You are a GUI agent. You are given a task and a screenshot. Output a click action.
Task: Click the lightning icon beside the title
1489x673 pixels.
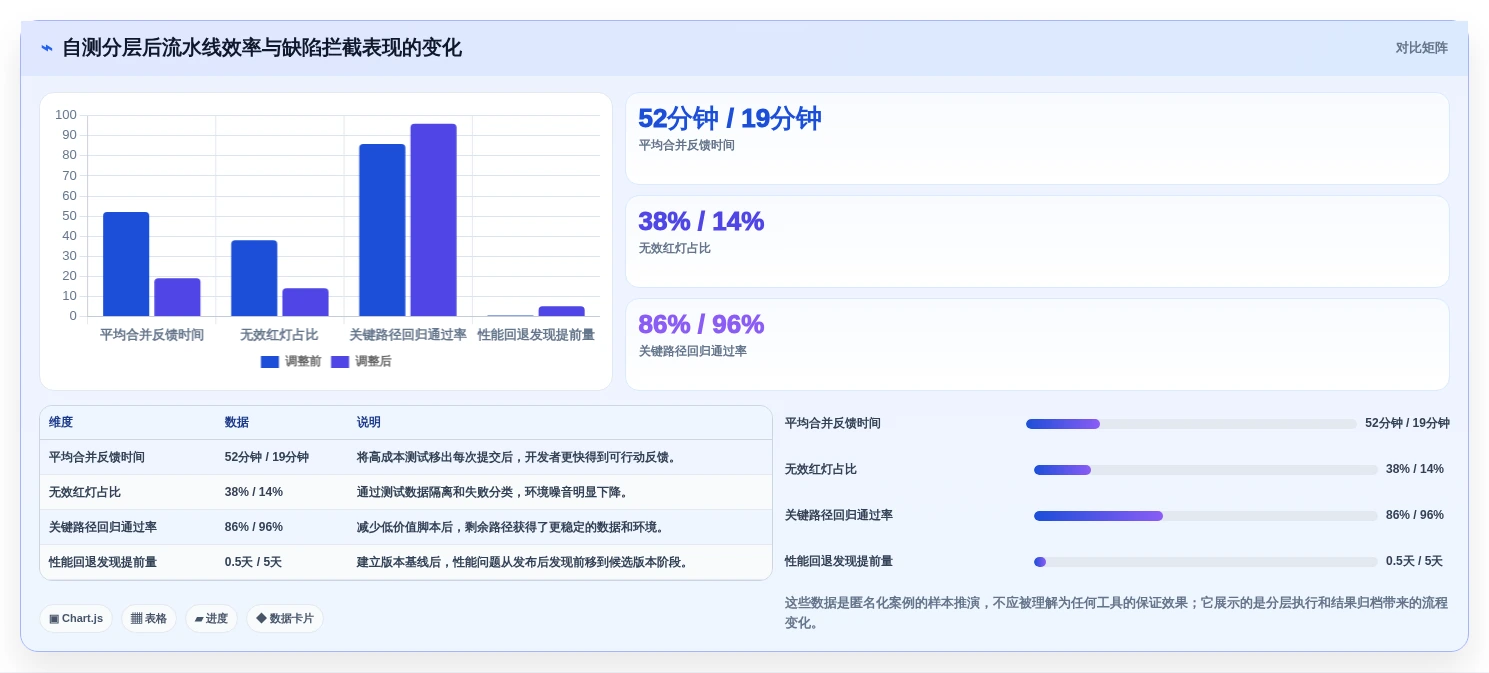click(x=47, y=48)
